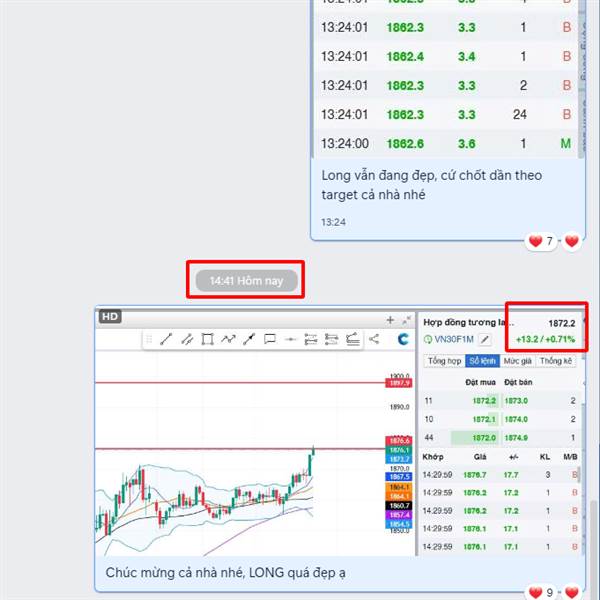
Task: Click the ask price 1874.9
Action: (516, 437)
